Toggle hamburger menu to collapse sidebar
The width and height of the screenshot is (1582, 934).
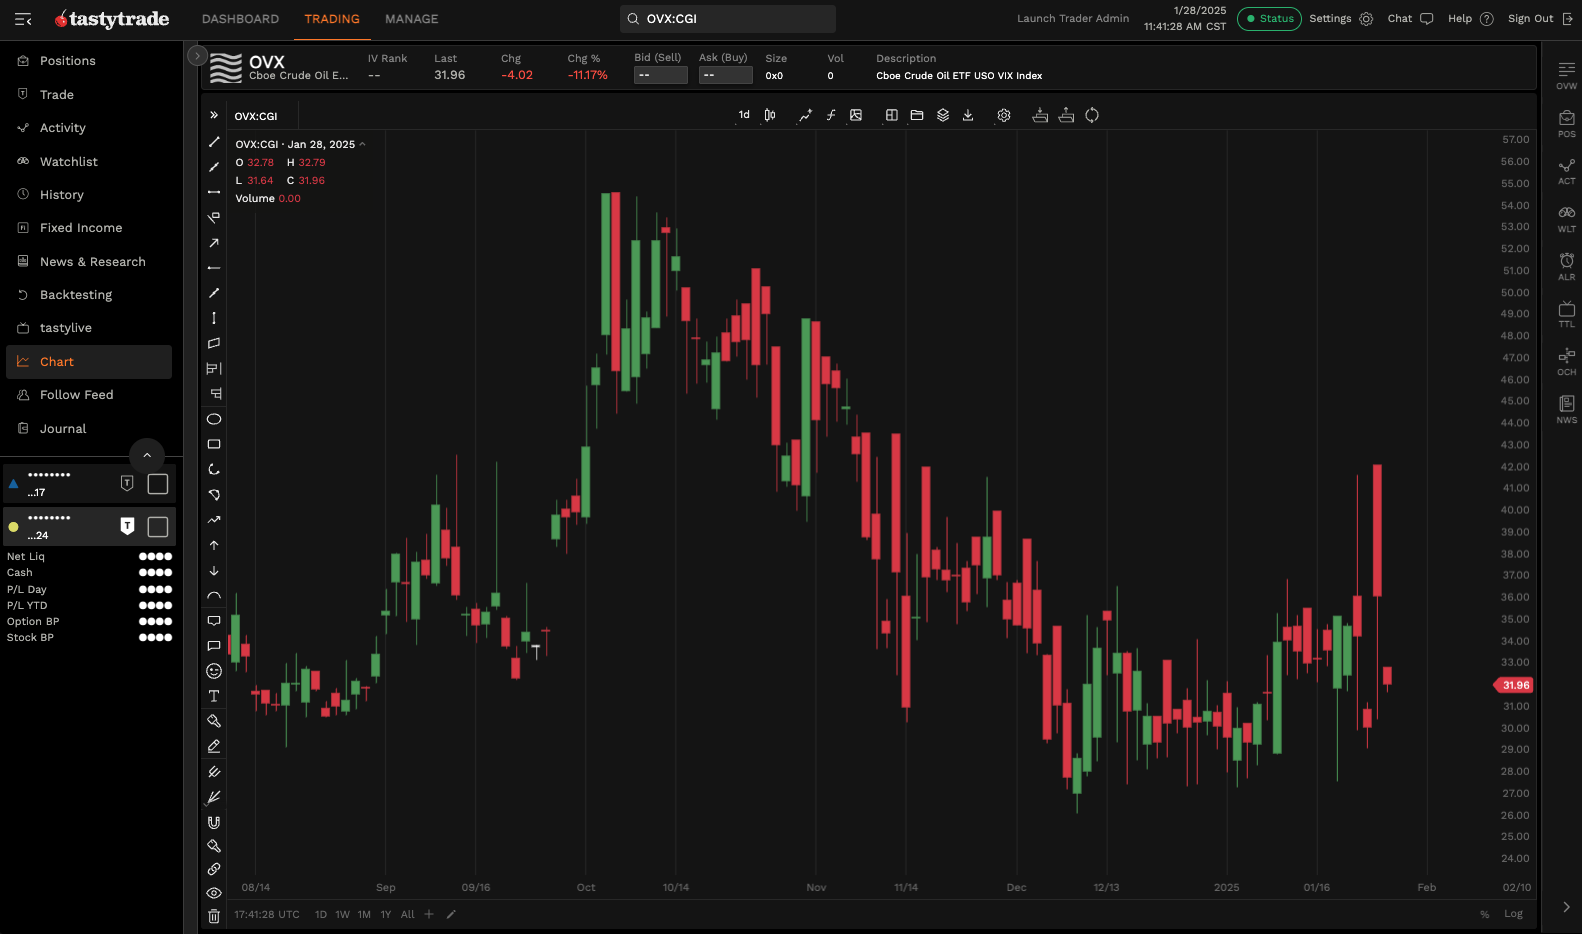[x=23, y=19]
